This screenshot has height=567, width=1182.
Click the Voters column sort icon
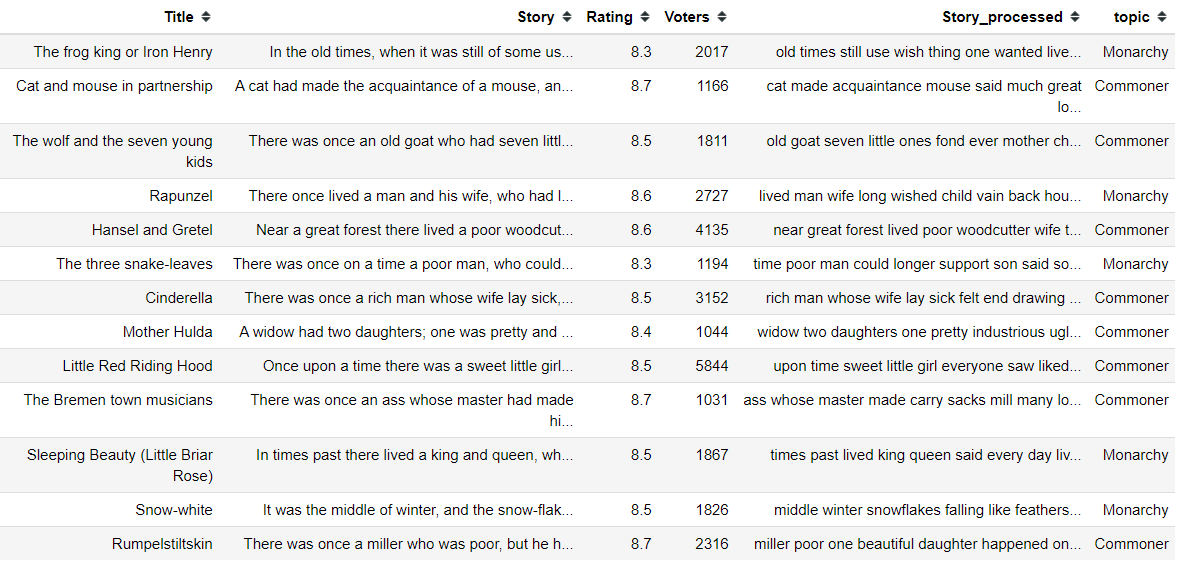tap(722, 17)
